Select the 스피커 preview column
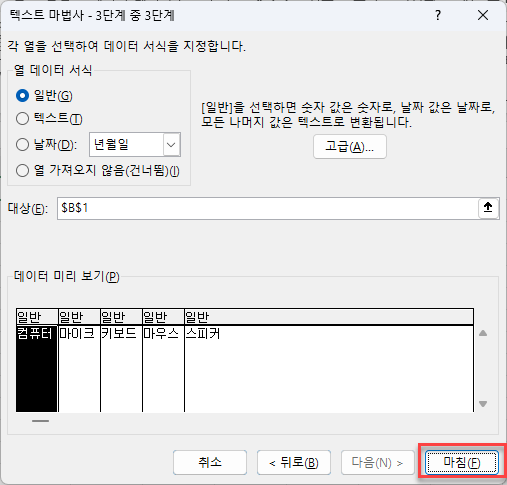Image resolution: width=507 pixels, height=485 pixels. 329,368
